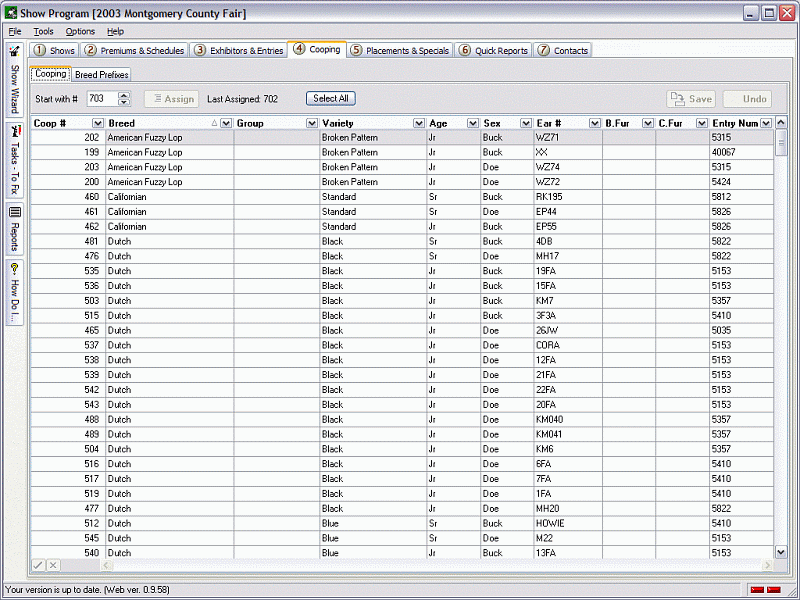Open the Tasks - To Fix panel
Viewport: 800px width, 600px height.
click(15, 158)
